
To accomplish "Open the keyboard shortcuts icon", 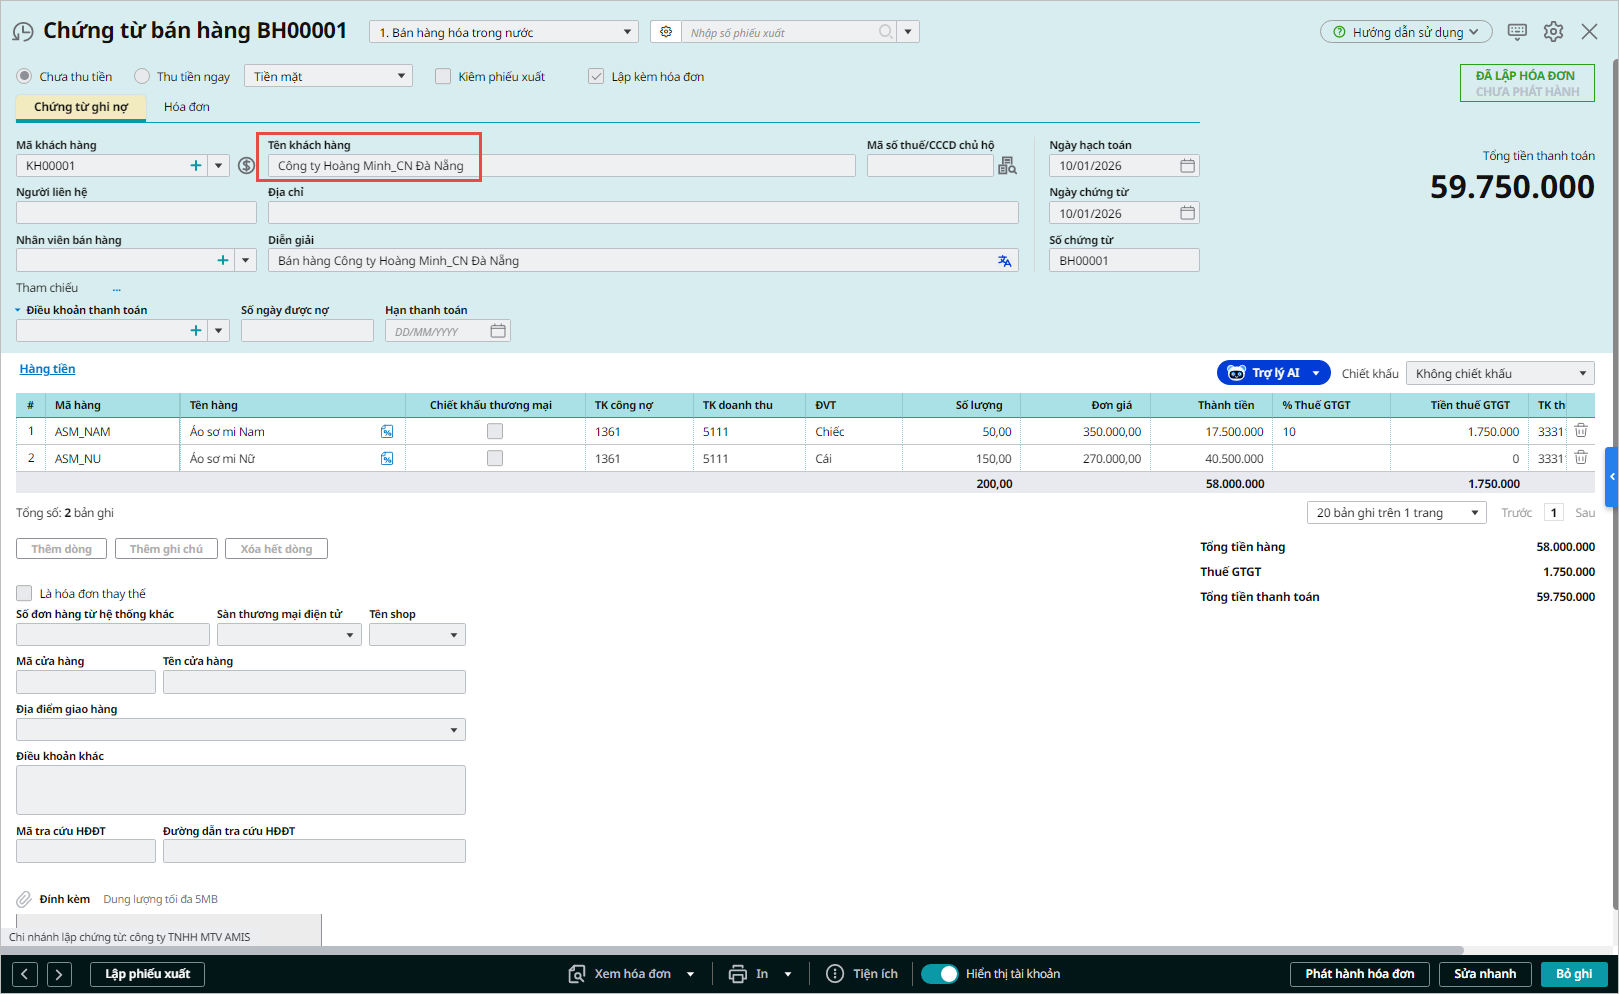I will pyautogui.click(x=1517, y=32).
